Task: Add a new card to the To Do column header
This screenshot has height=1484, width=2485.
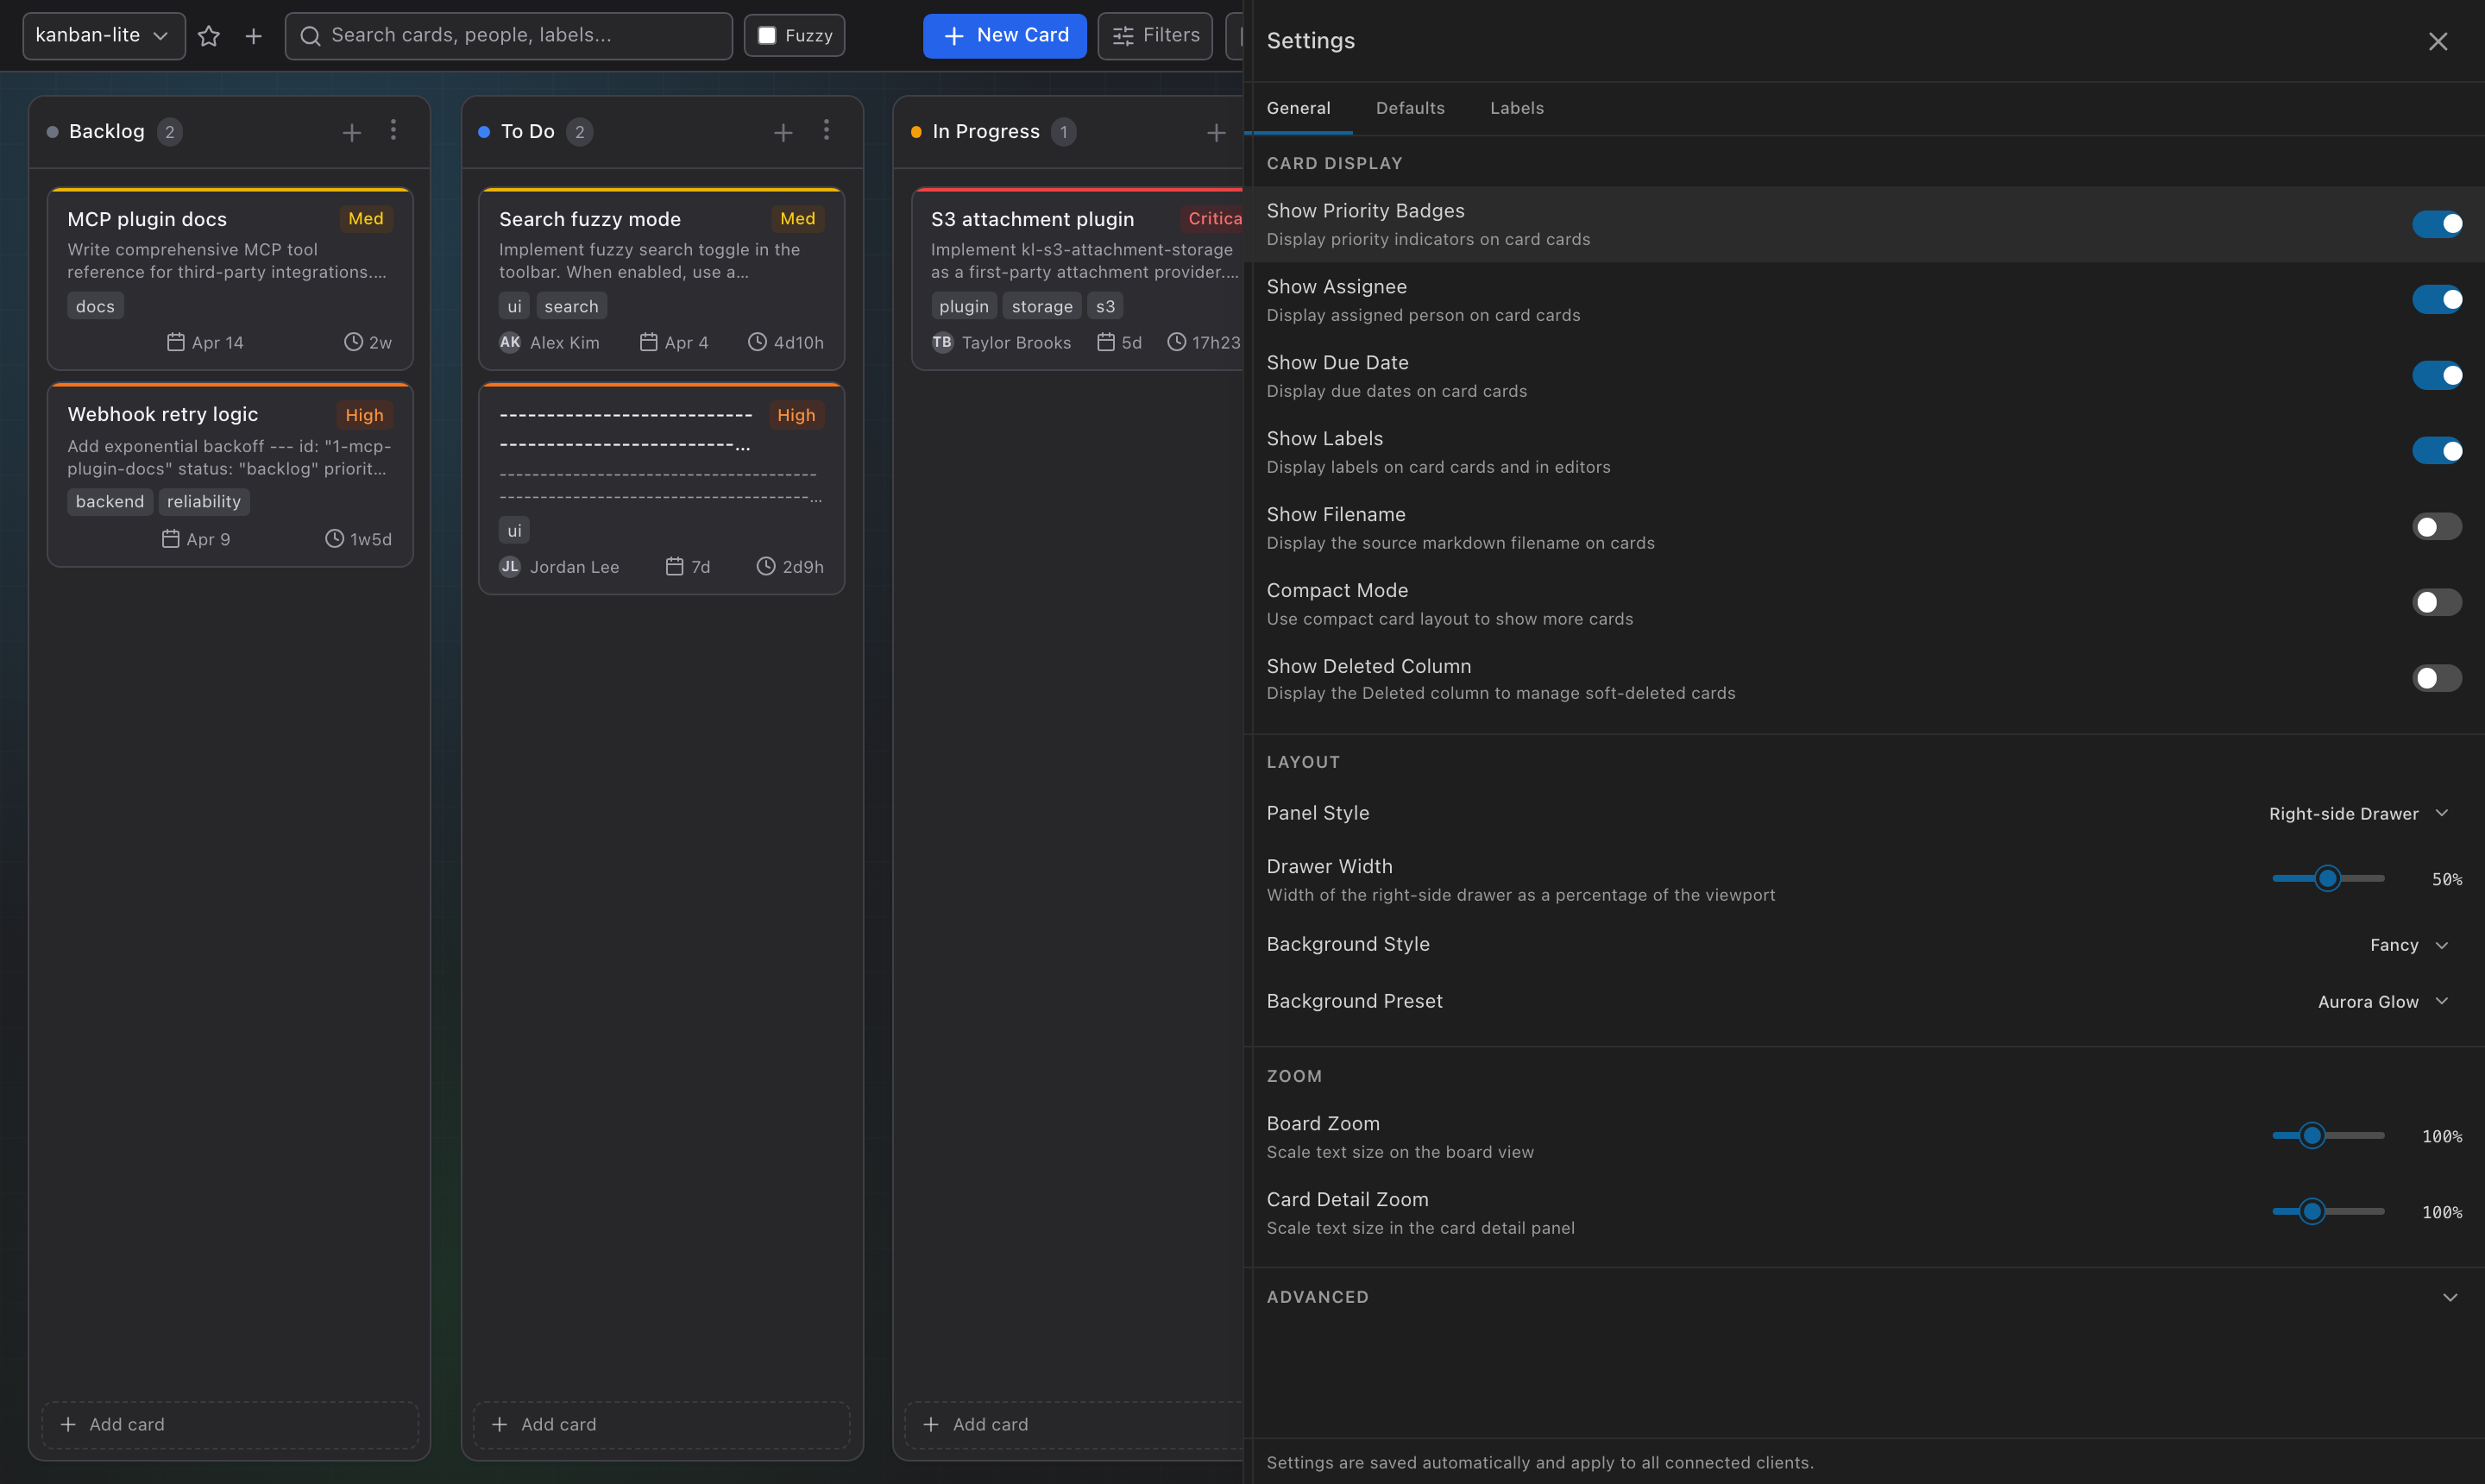Action: tap(783, 131)
